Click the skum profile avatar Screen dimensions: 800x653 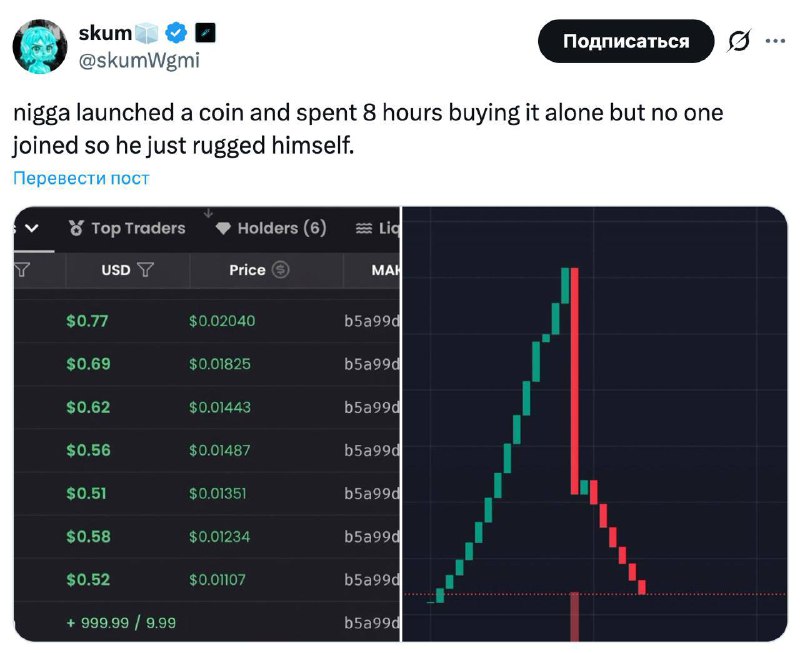40,48
